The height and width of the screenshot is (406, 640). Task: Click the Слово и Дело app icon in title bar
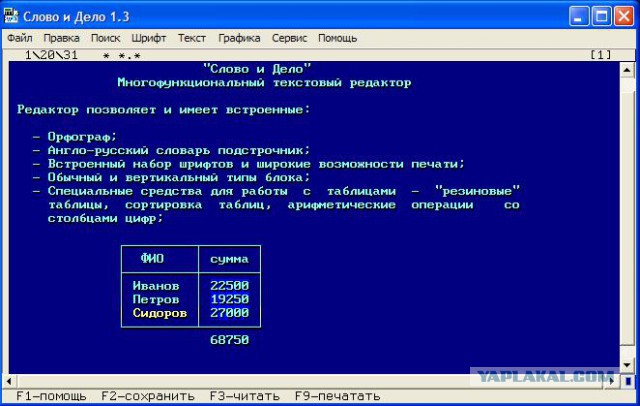[11, 16]
